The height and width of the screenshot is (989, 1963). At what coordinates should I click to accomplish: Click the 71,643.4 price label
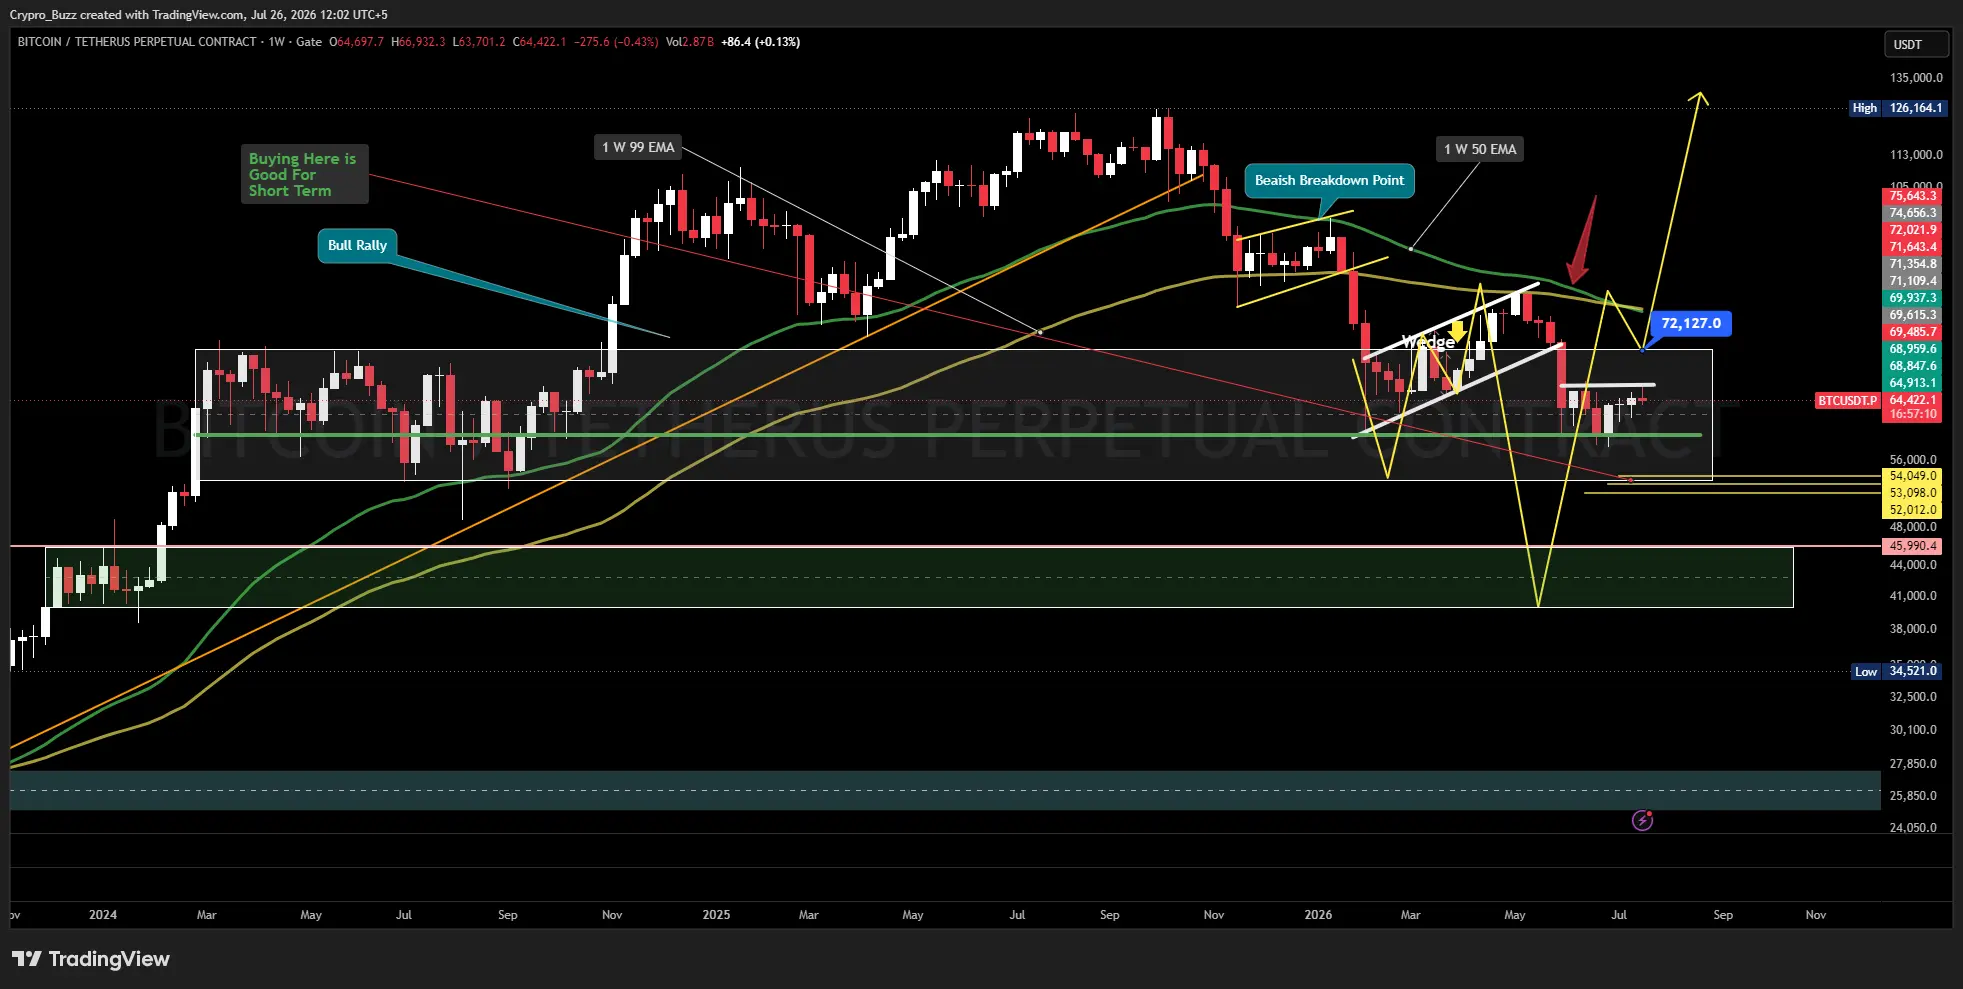(x=1912, y=247)
